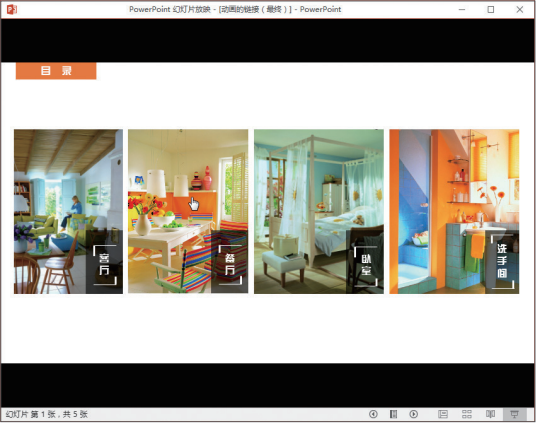The width and height of the screenshot is (537, 423).
Task: Open the bathroom (洗手间) picture link
Action: click(454, 211)
